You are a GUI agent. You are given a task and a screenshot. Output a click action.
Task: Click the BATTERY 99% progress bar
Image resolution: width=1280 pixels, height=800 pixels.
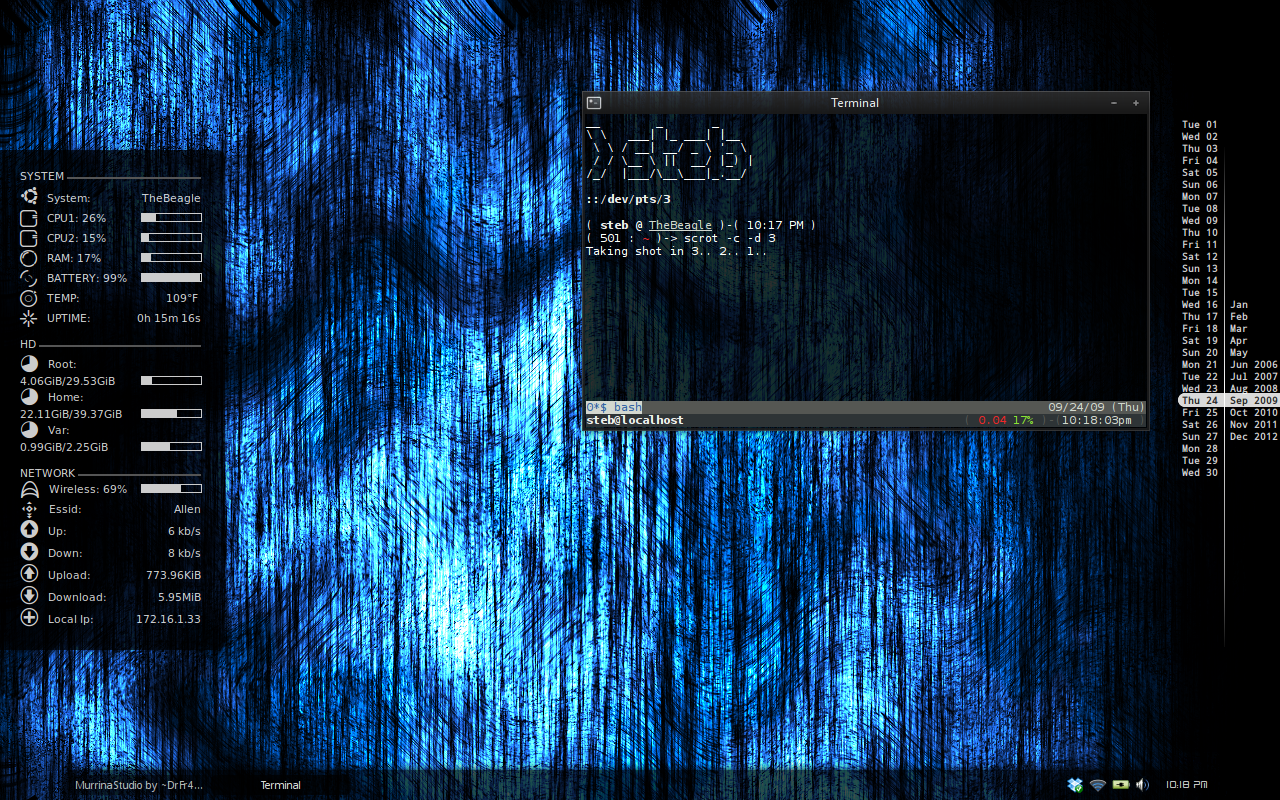coord(171,278)
